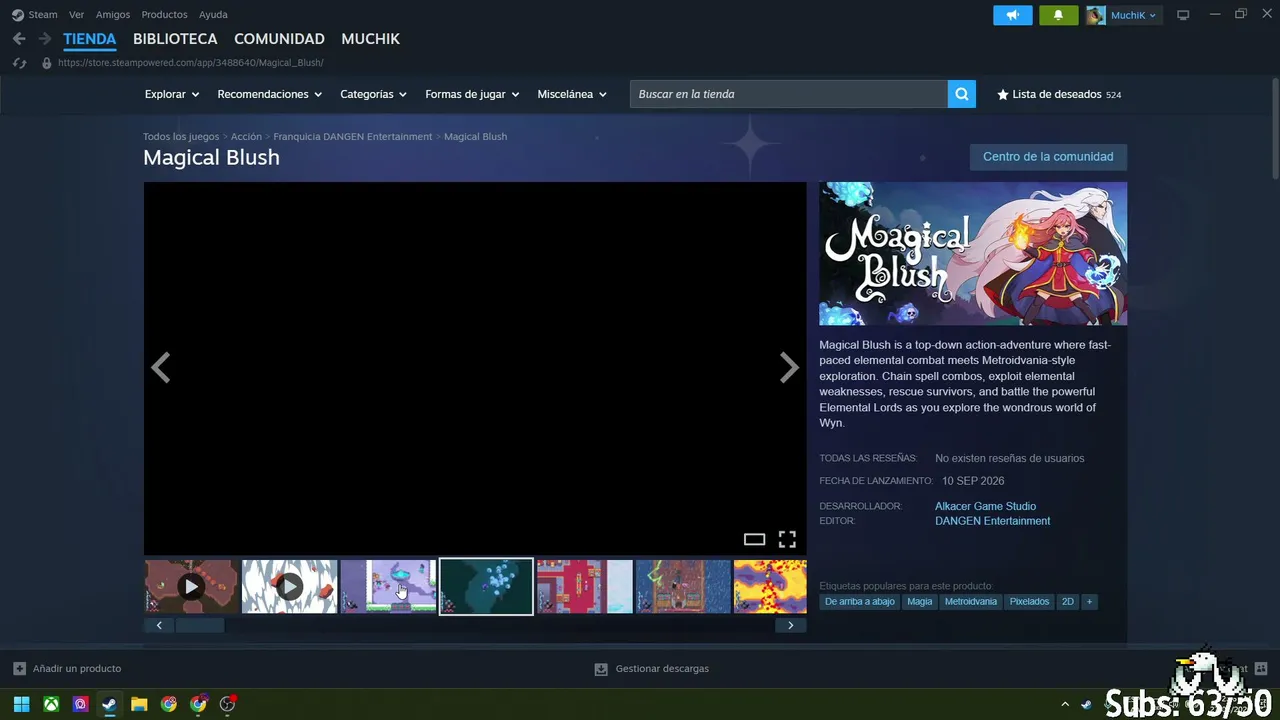Show hidden system tray icons
Viewport: 1280px width, 720px height.
pyautogui.click(x=1064, y=704)
